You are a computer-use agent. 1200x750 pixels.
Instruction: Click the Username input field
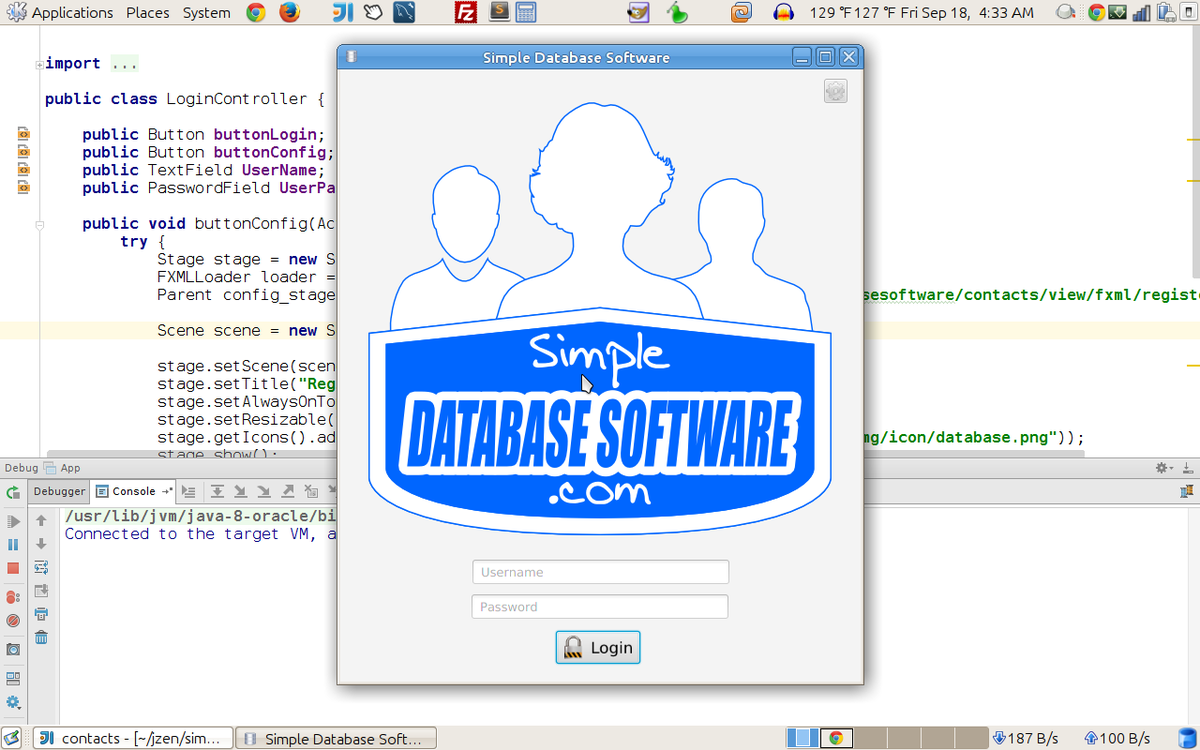tap(600, 572)
